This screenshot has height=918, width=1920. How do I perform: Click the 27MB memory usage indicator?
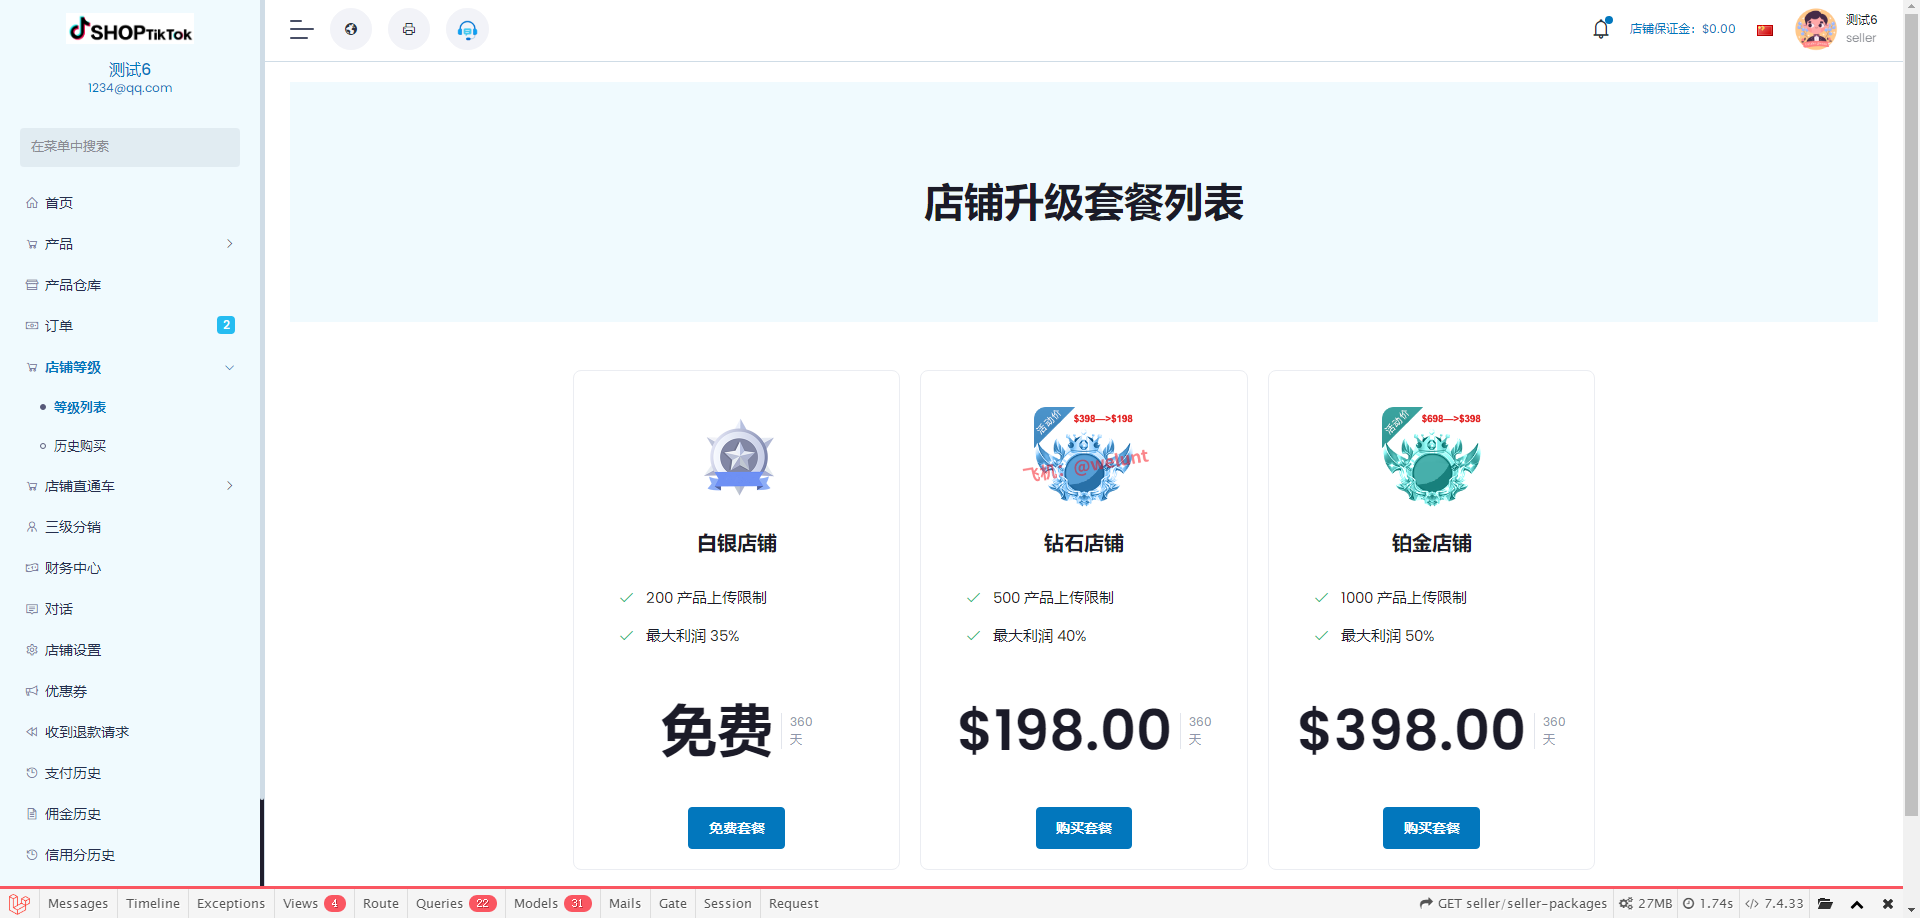tap(1645, 903)
